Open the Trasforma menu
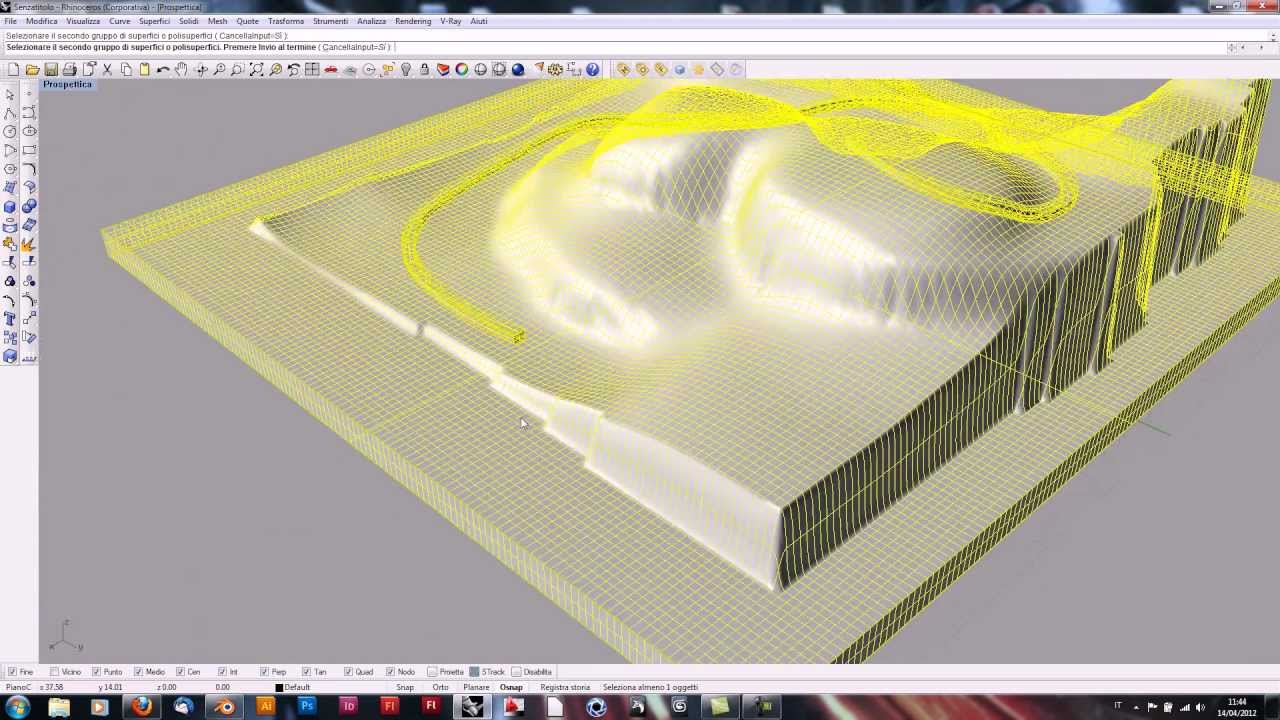1280x720 pixels. click(286, 21)
